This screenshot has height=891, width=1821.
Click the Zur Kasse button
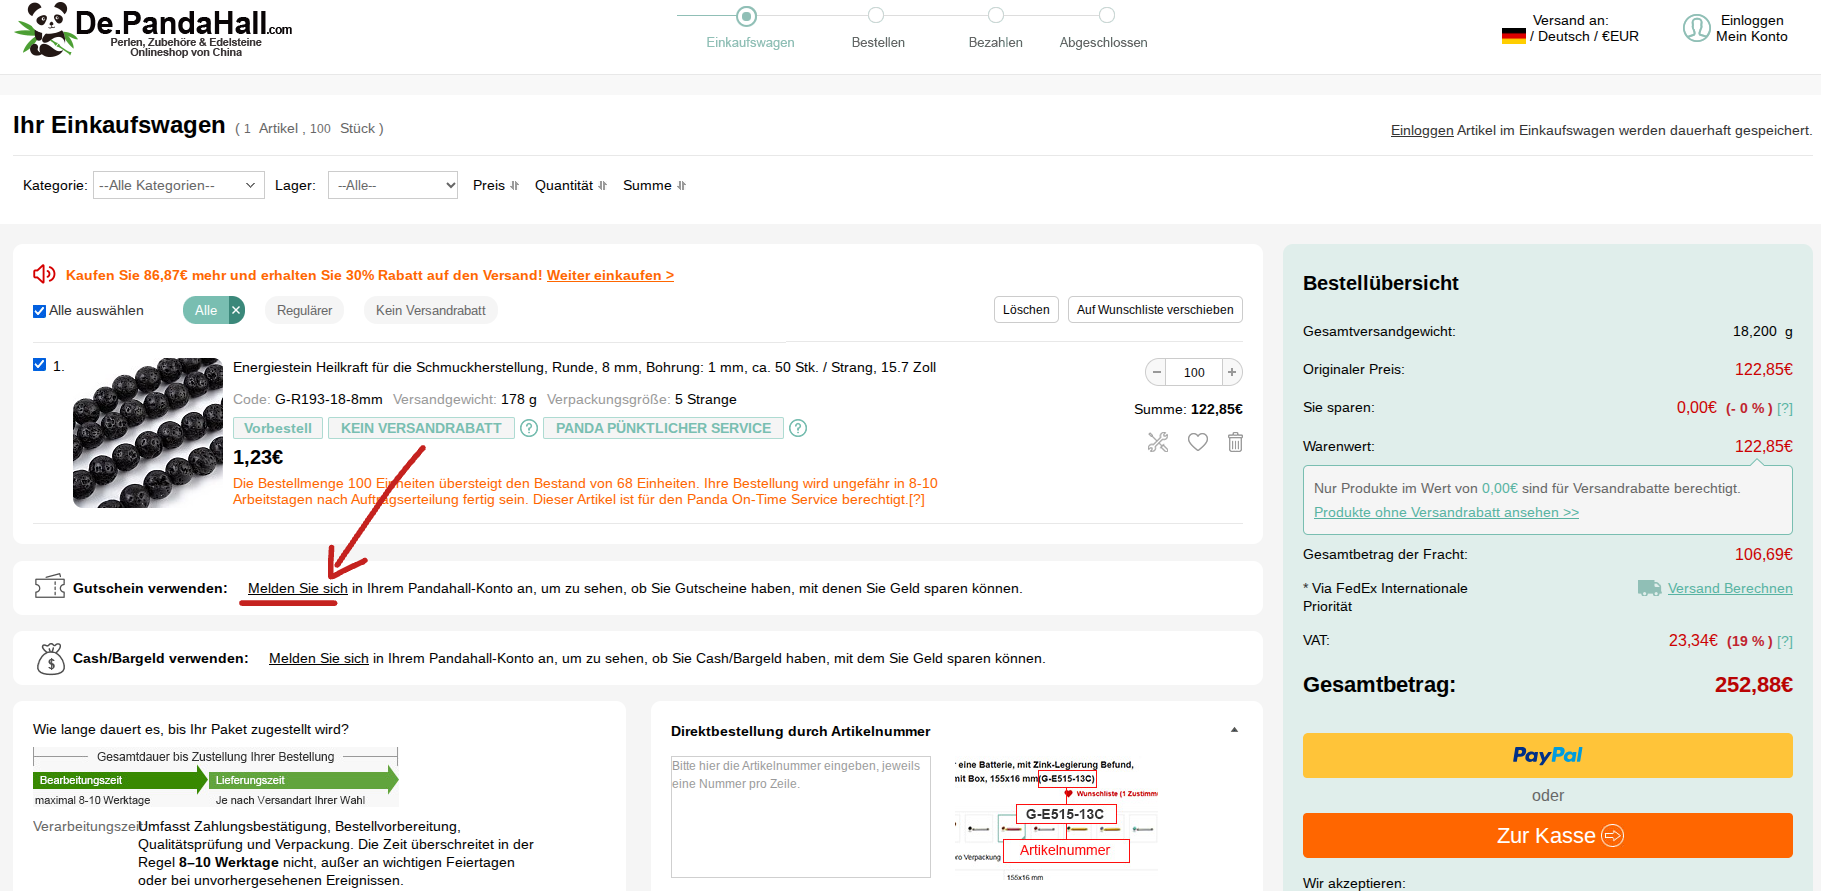tap(1547, 835)
